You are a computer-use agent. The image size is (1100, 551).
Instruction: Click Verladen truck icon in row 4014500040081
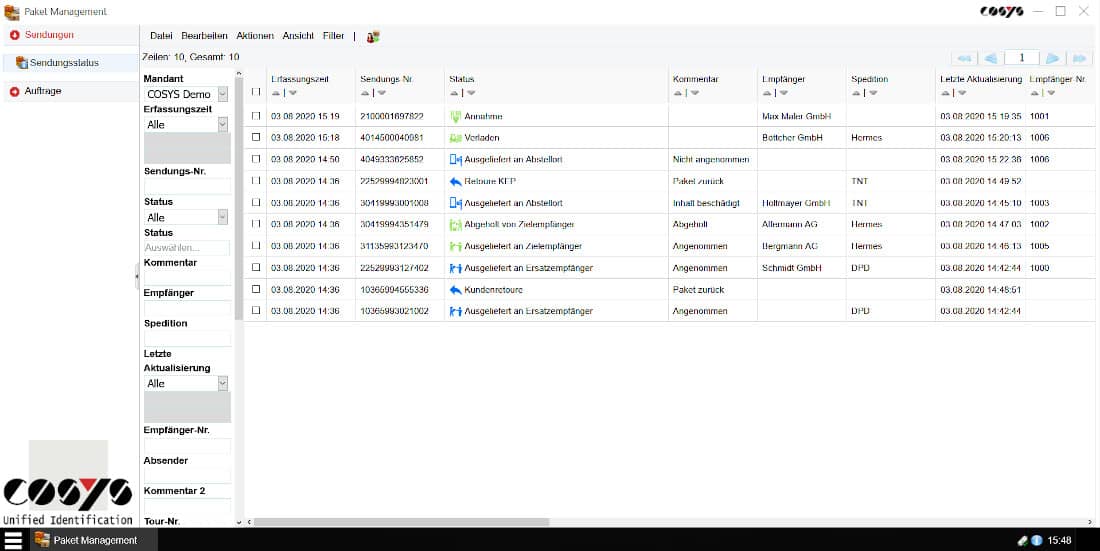(x=455, y=138)
